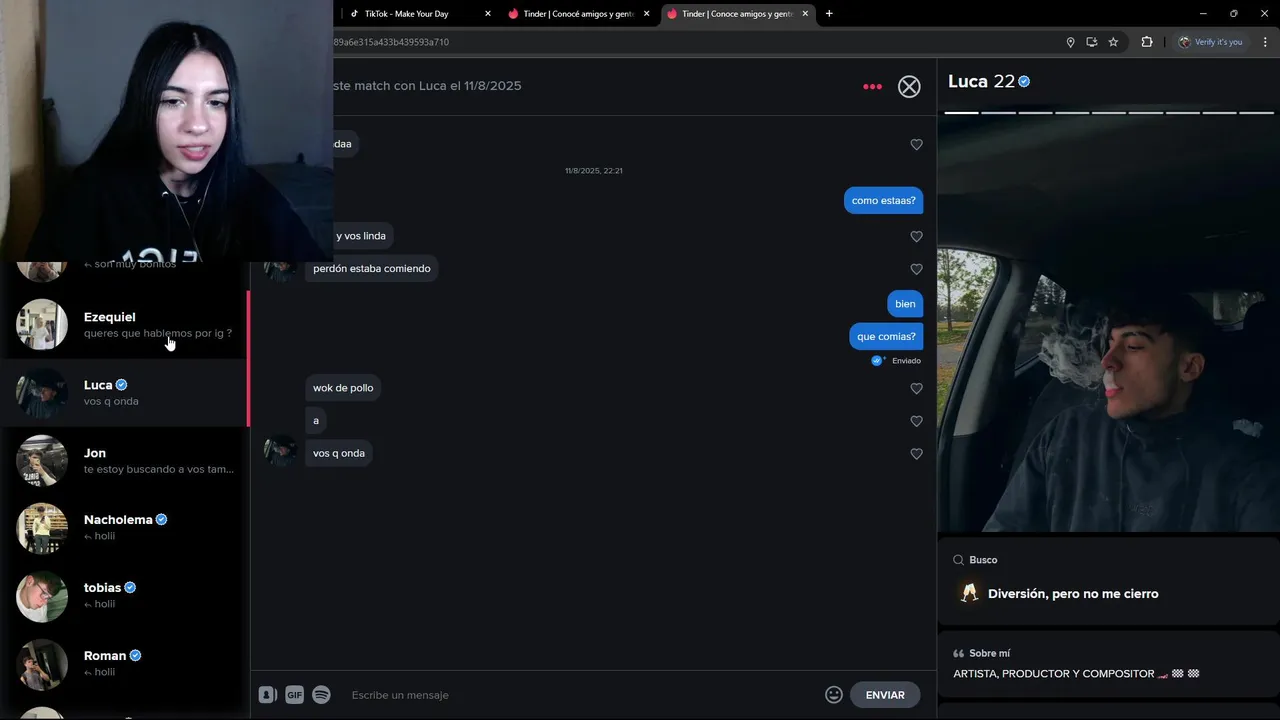Image resolution: width=1280 pixels, height=720 pixels.
Task: Click 'Diversión, pero no me cierro' text
Action: click(1073, 594)
